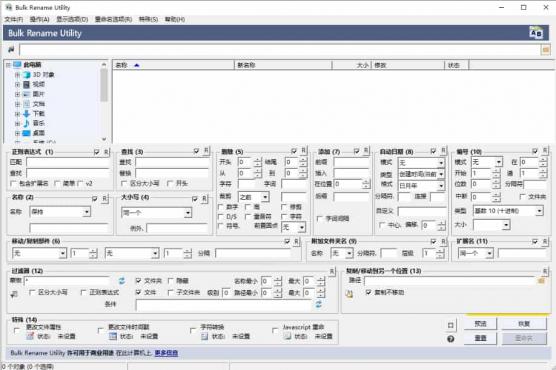This screenshot has width=556, height=370.
Task: Increase the Remove 开头 spinner value
Action: 258,160
